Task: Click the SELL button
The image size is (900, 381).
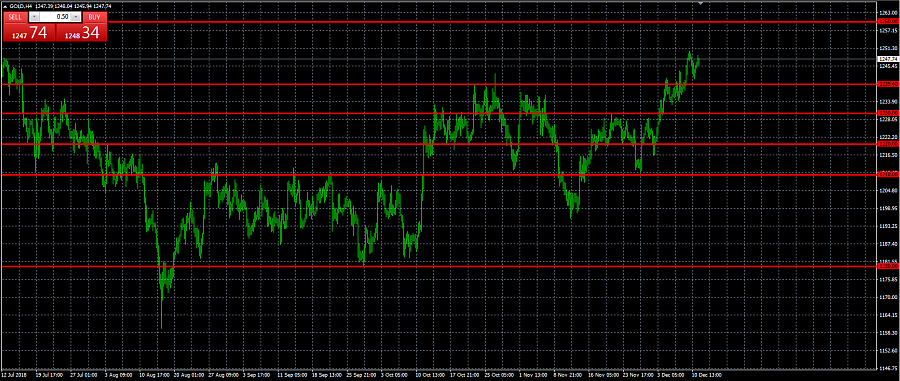Action: coord(15,17)
